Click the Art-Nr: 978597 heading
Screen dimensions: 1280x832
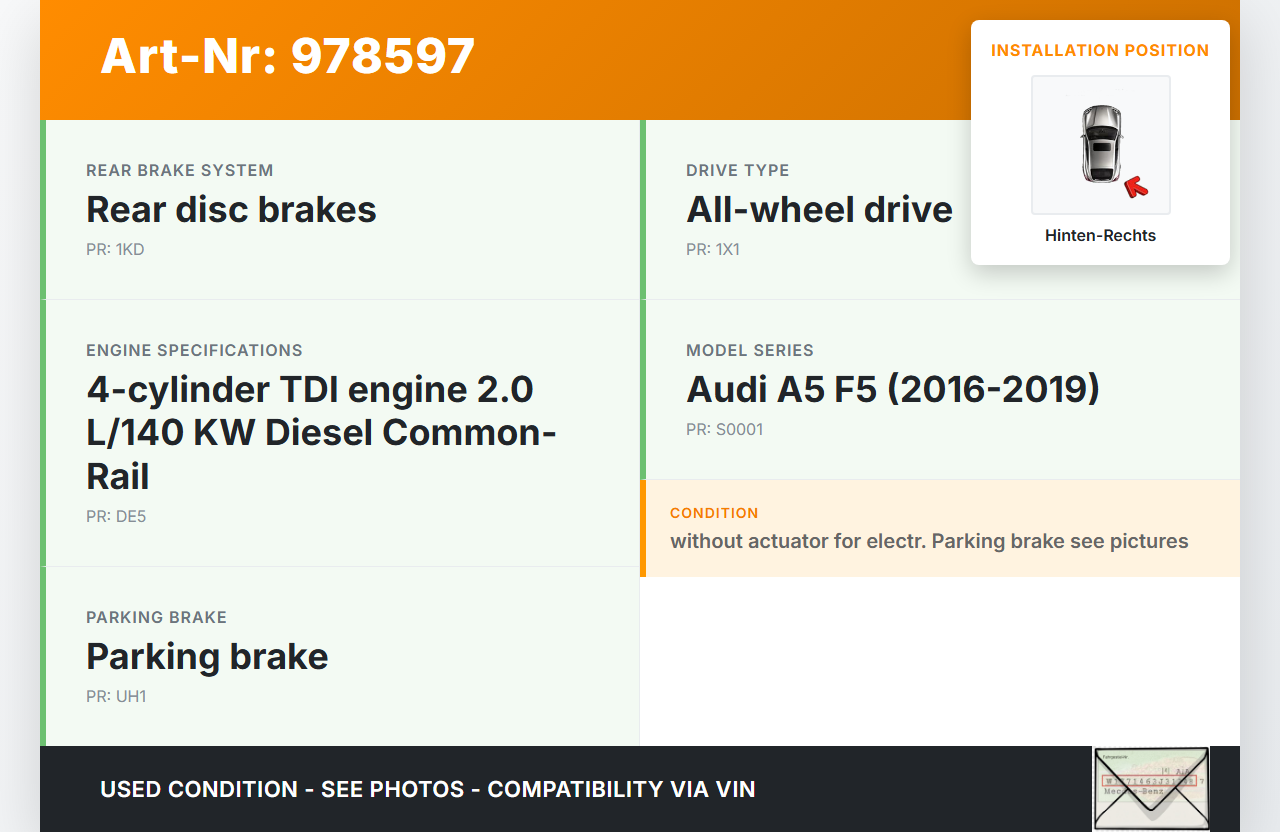[x=287, y=56]
